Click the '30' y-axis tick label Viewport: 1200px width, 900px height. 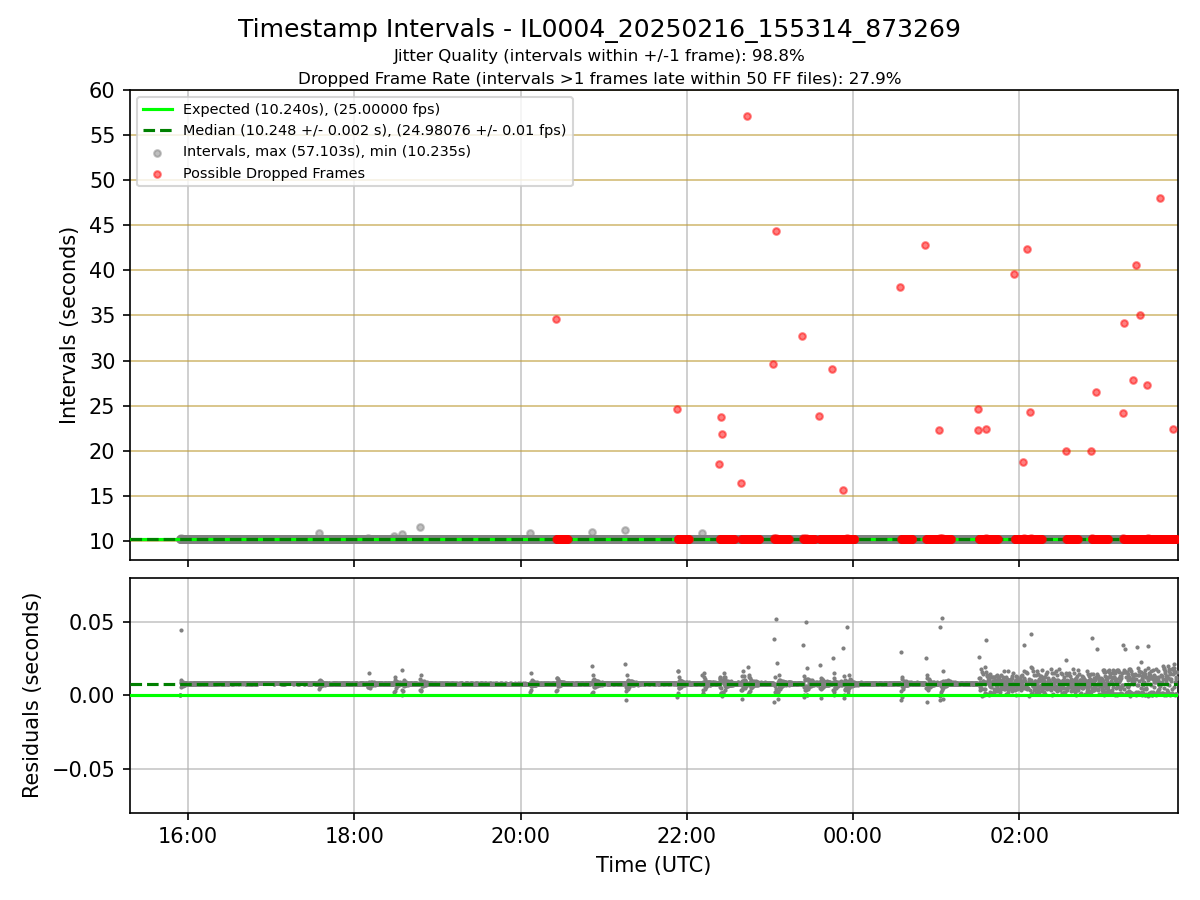tap(104, 361)
